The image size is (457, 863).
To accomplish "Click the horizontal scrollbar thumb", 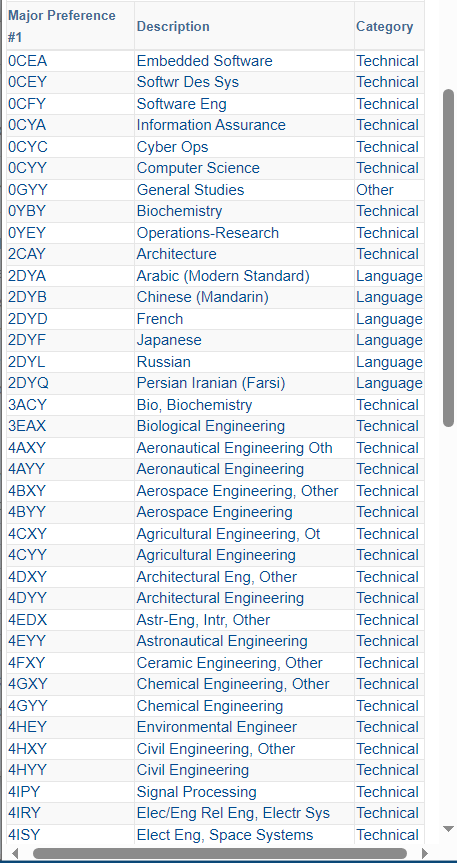I will click(x=219, y=854).
